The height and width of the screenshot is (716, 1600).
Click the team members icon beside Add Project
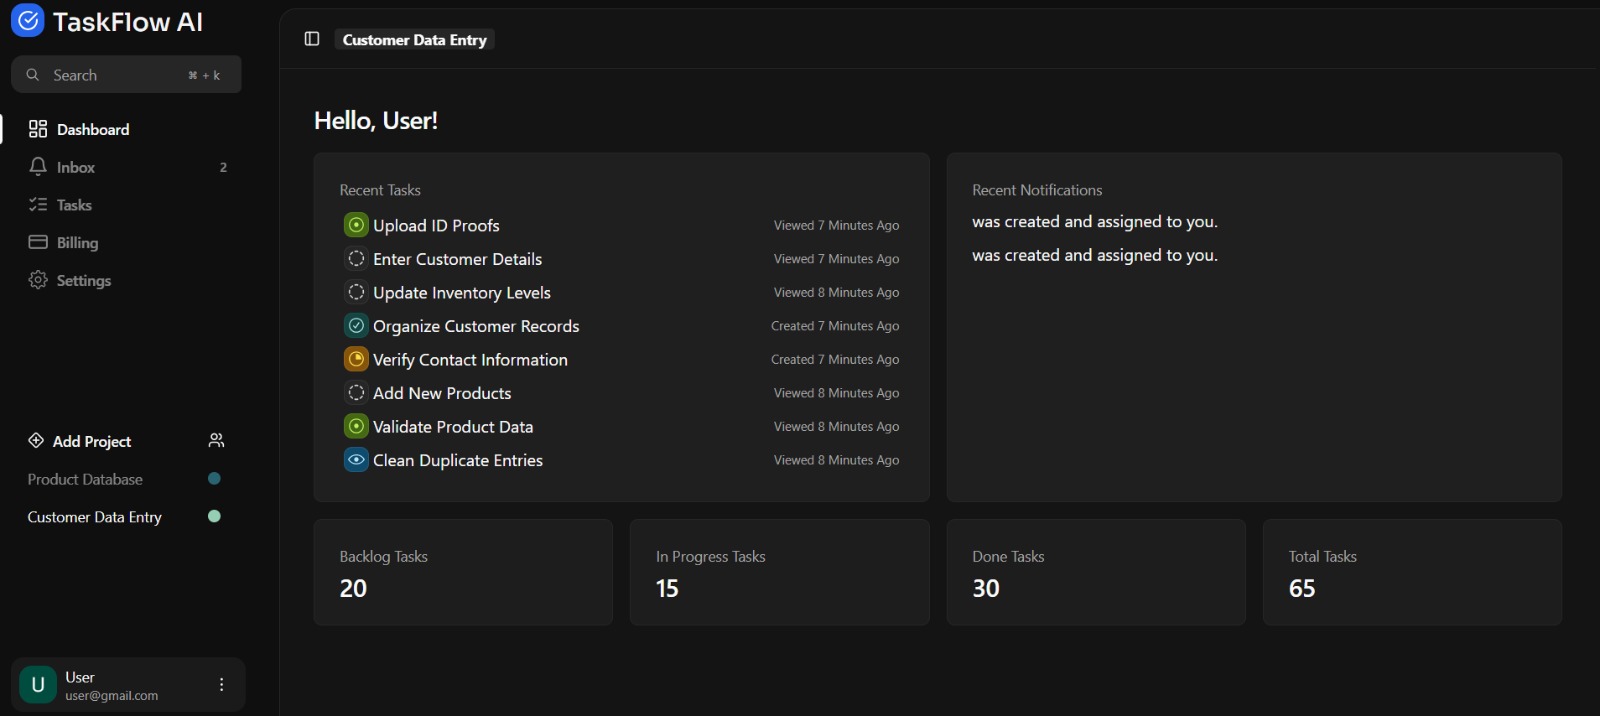[216, 441]
